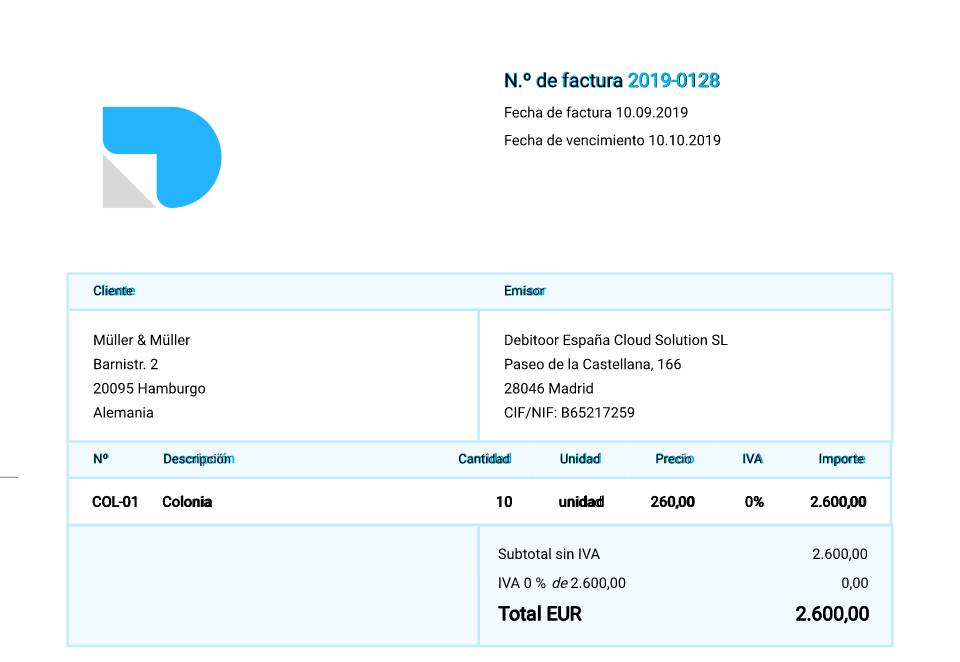Click the Cantidad column header
Image resolution: width=960 pixels, height=662 pixels.
click(484, 459)
